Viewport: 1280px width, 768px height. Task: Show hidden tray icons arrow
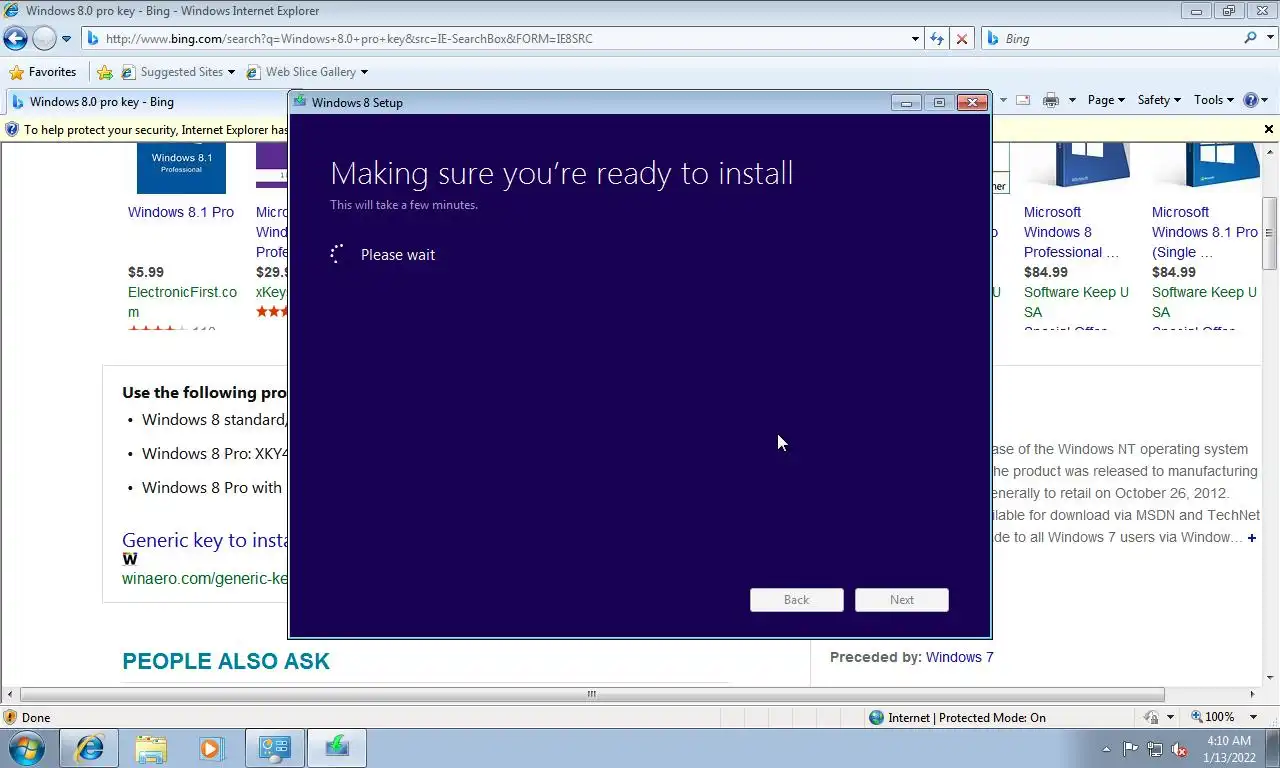[1106, 749]
